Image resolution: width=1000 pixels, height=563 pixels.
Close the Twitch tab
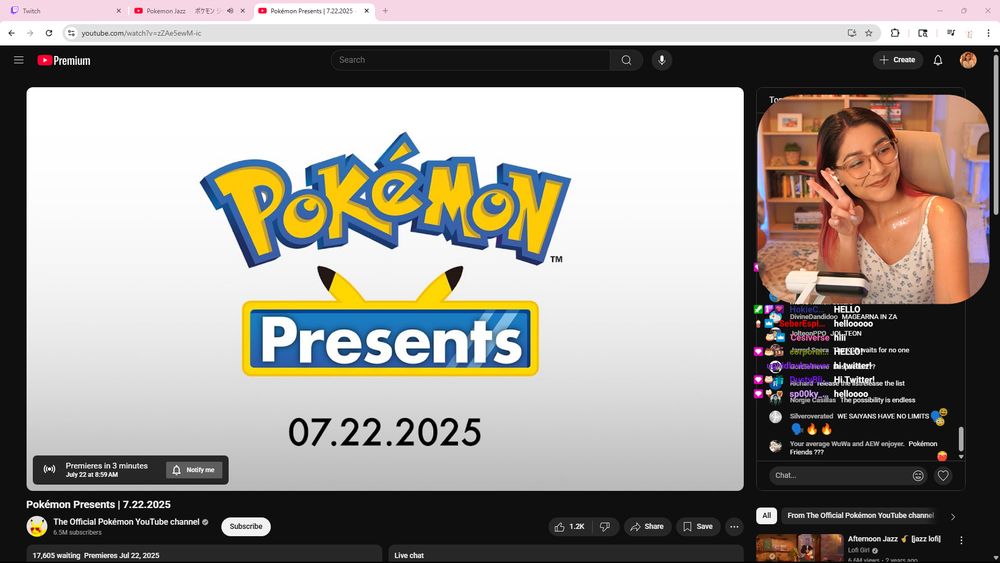(x=119, y=11)
